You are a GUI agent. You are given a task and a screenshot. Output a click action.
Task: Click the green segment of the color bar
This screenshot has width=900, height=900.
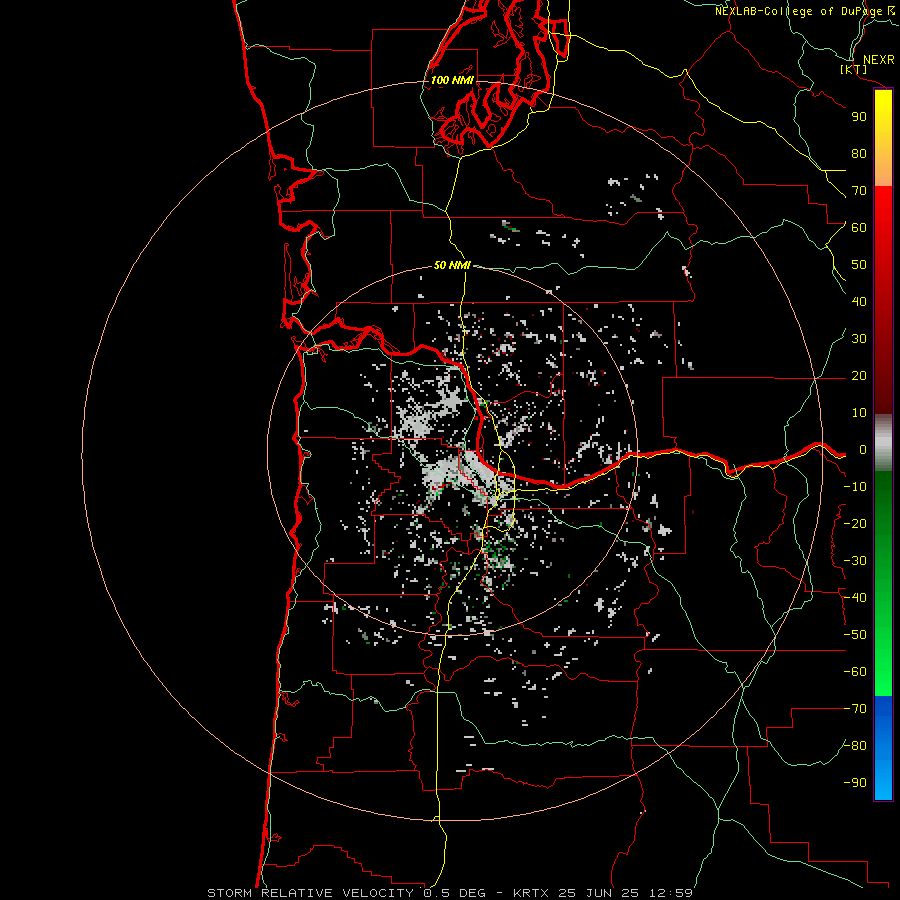883,584
